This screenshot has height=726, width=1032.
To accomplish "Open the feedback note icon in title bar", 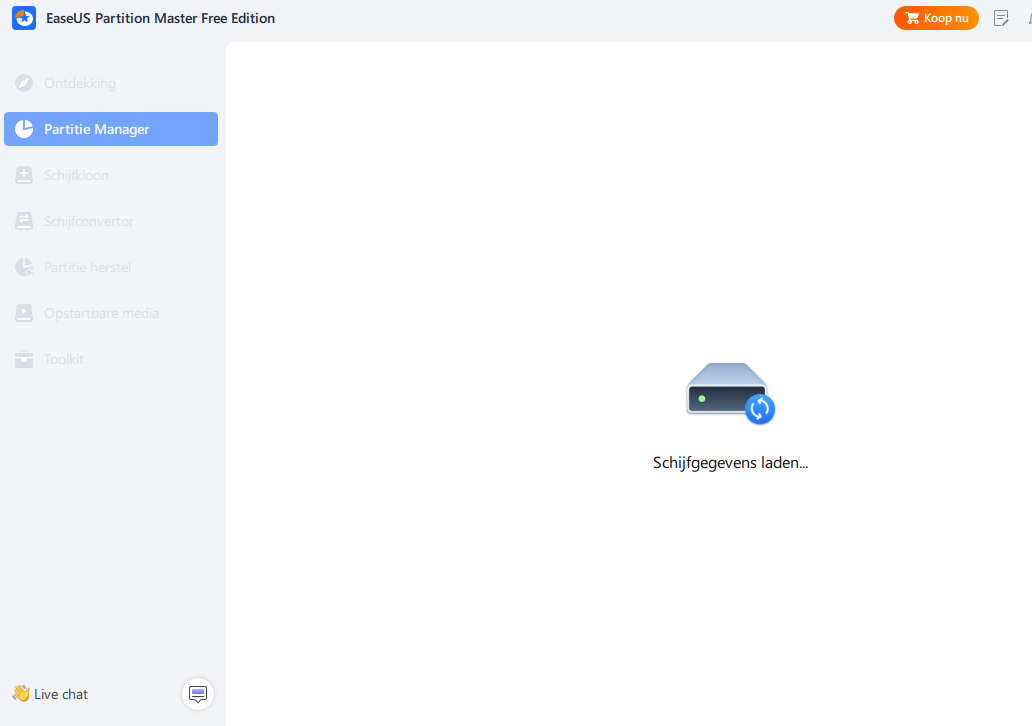I will [x=1001, y=18].
